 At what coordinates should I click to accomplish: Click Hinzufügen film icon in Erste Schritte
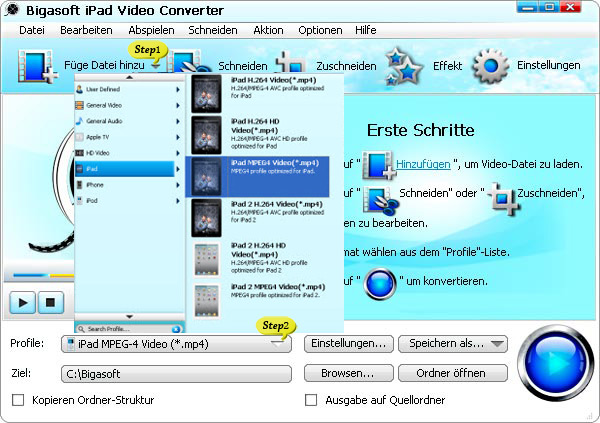click(378, 165)
